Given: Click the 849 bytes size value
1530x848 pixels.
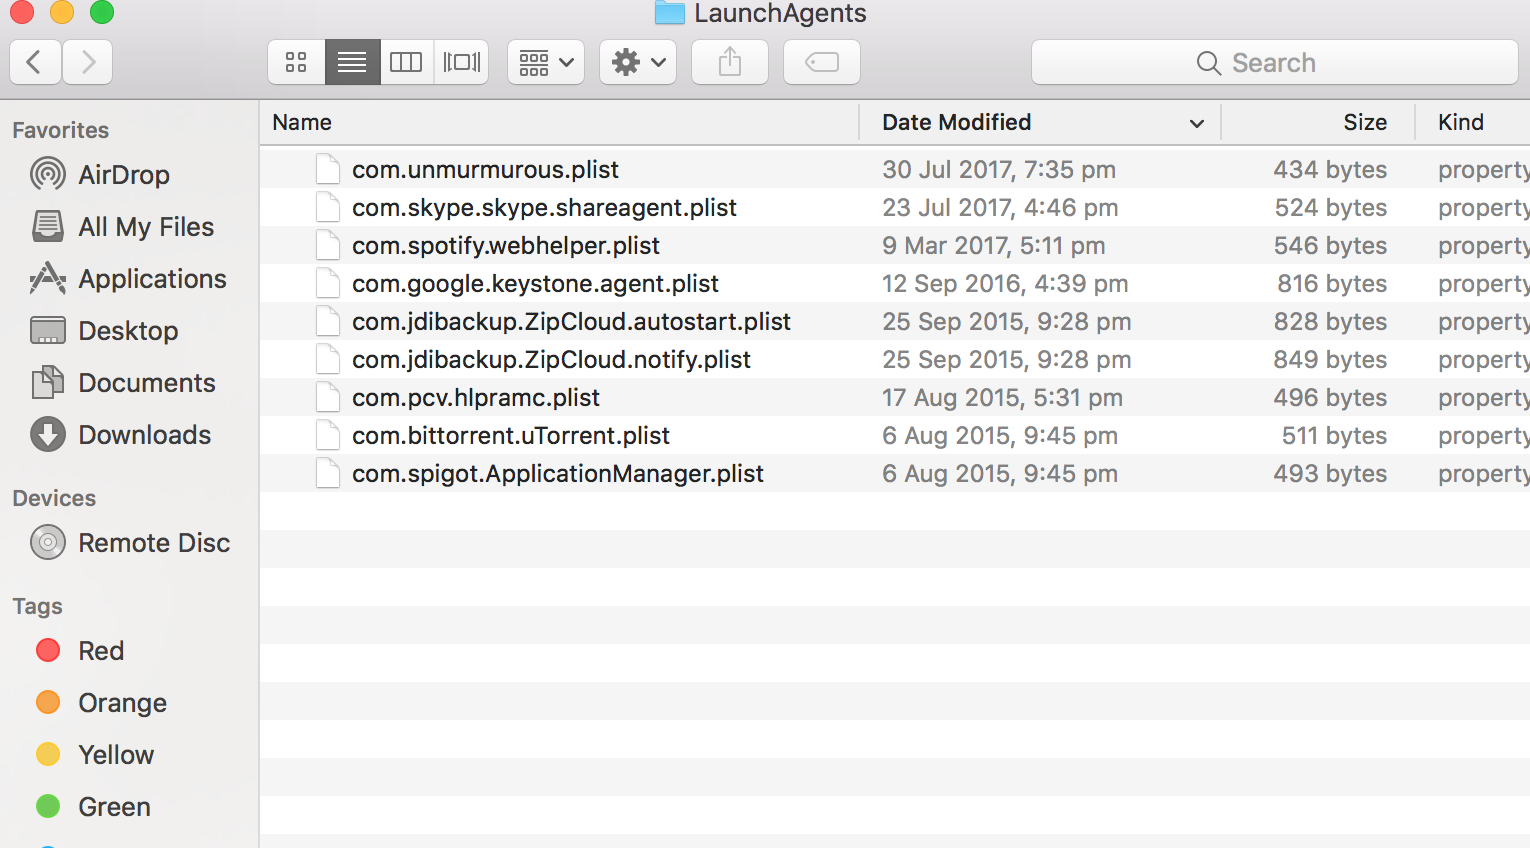Looking at the screenshot, I should (1330, 360).
